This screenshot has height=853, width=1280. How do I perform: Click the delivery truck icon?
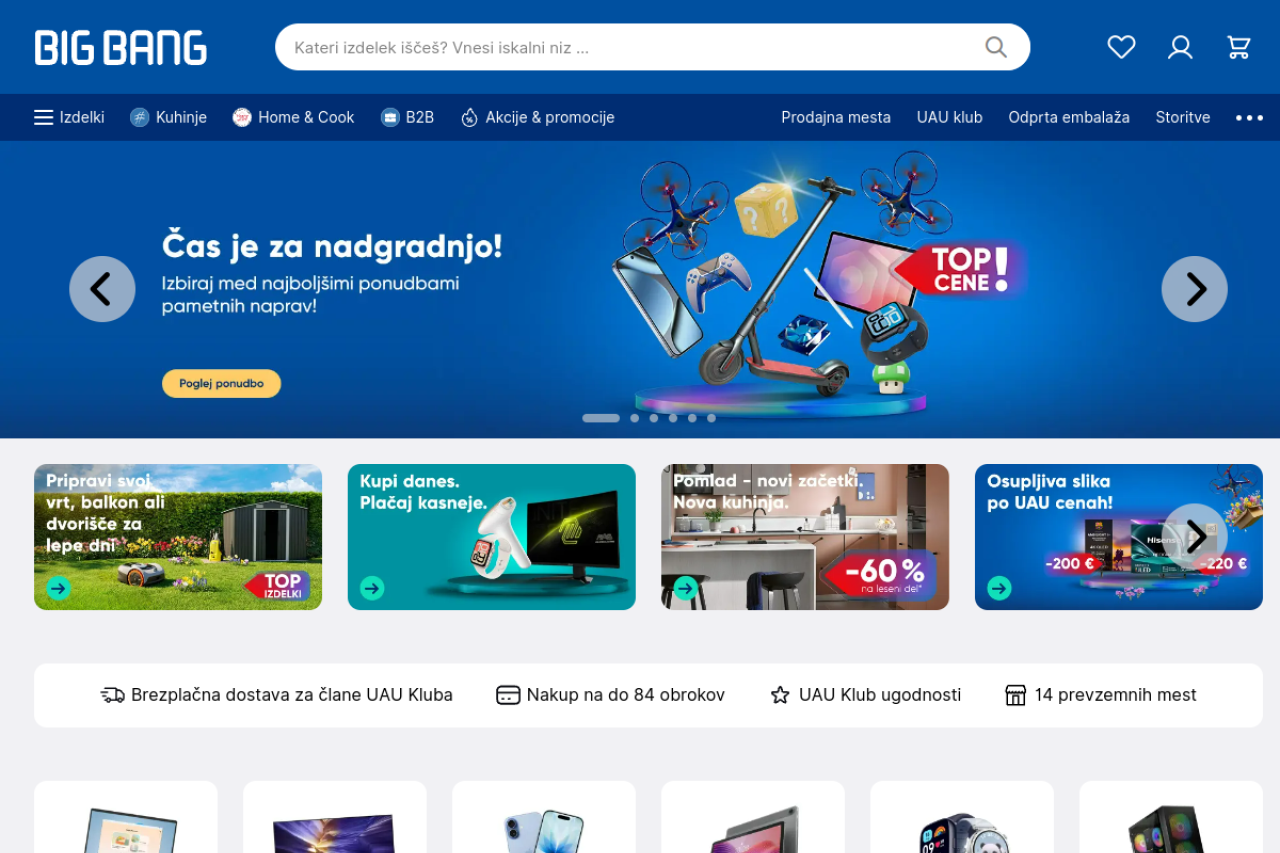pyautogui.click(x=112, y=695)
